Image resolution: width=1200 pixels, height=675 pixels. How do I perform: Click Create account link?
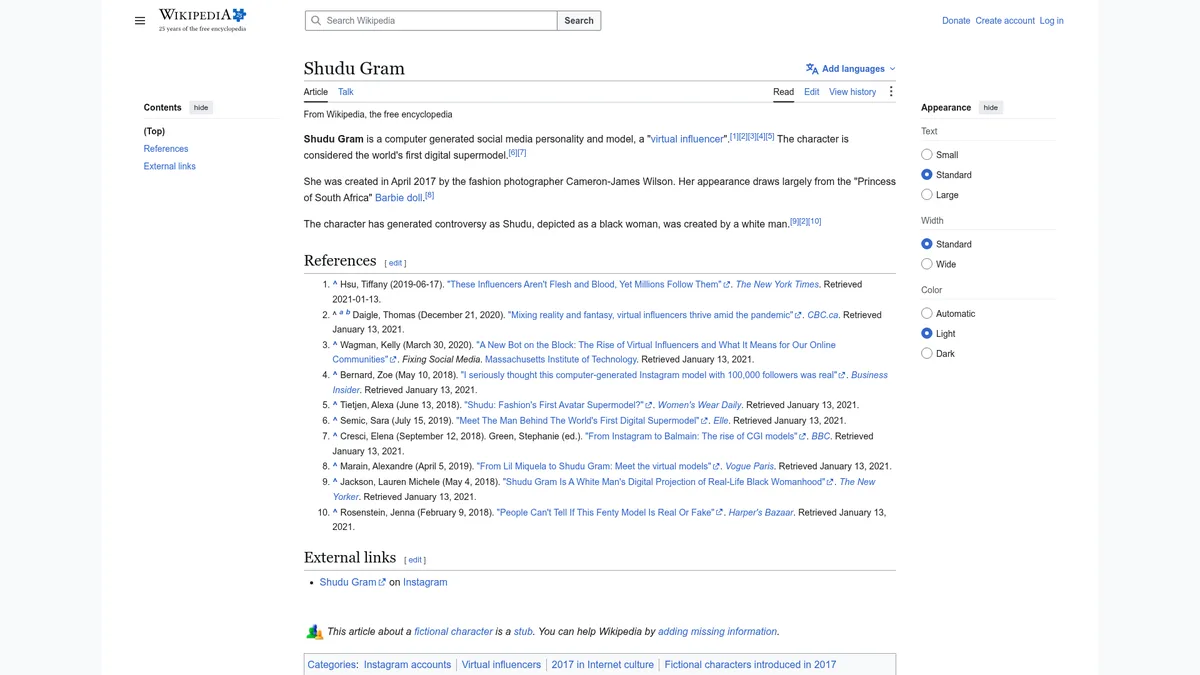pos(1005,20)
